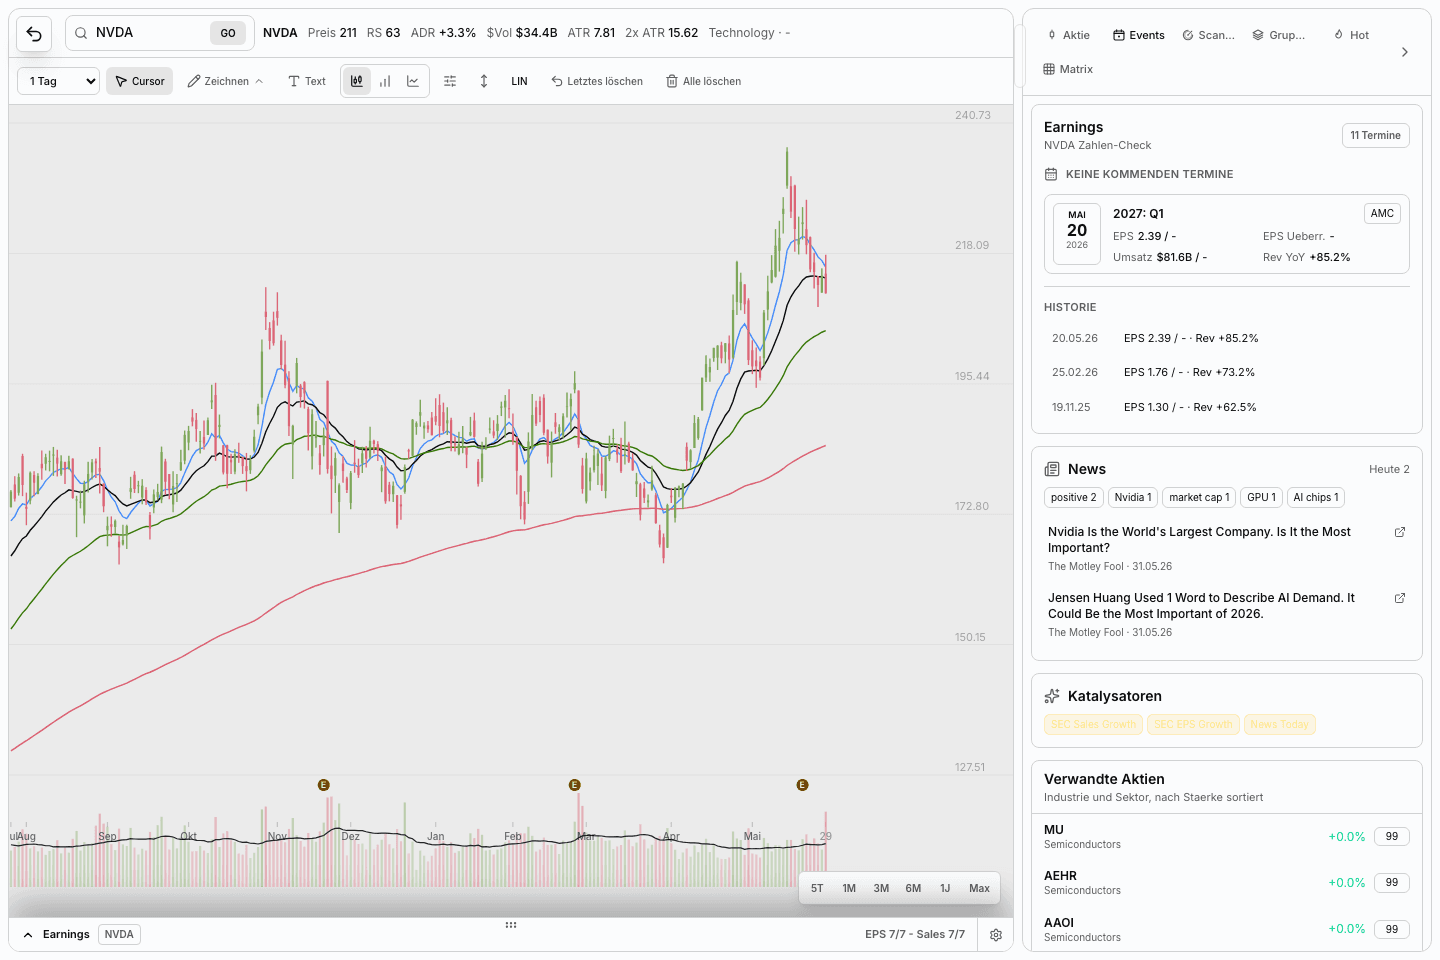Open related stock AAOI
The image size is (1440, 960).
(x=1227, y=929)
